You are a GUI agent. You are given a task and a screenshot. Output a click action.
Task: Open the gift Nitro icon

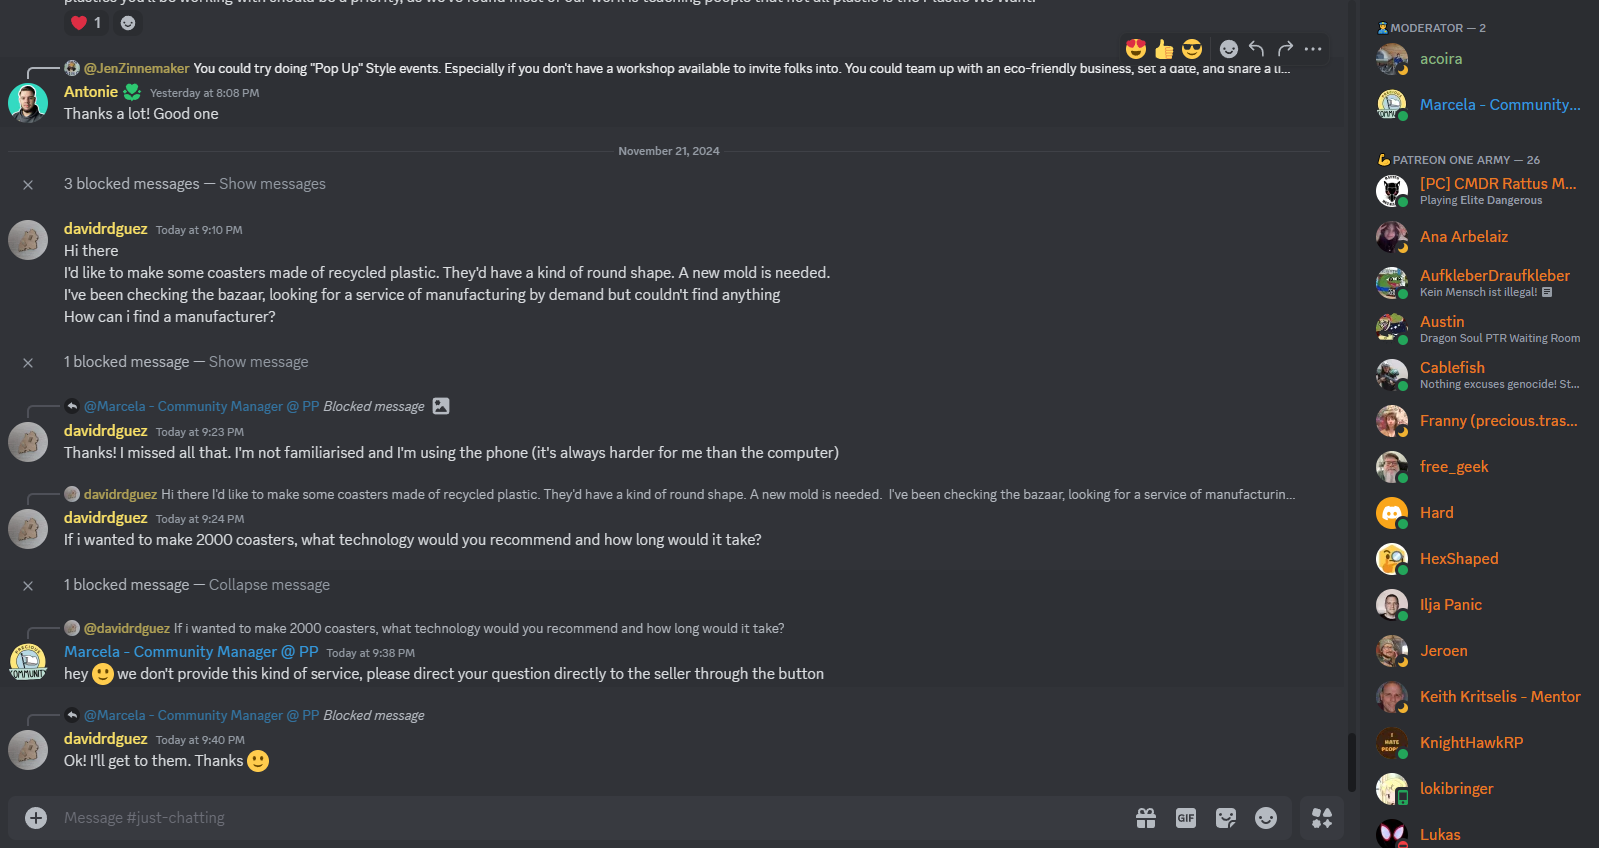point(1146,818)
